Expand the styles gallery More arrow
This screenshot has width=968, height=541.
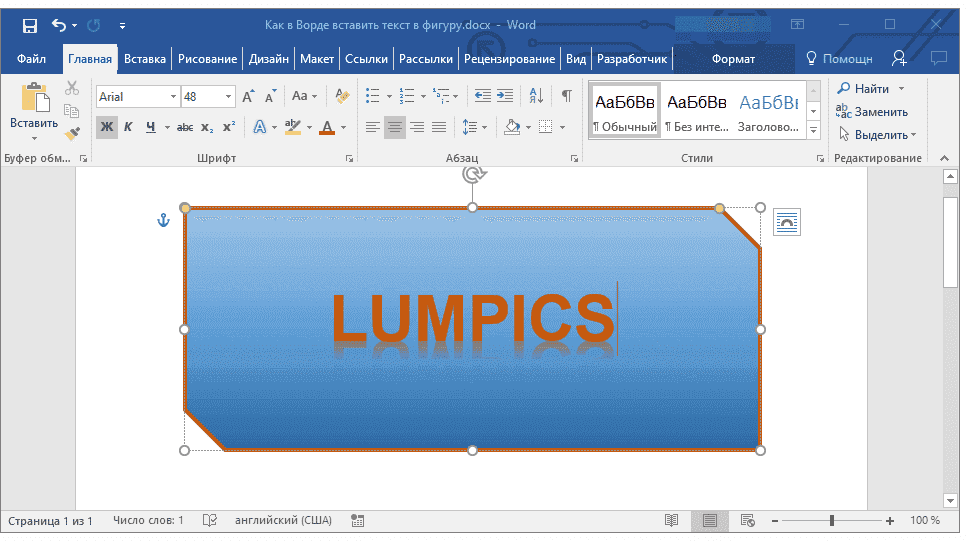pos(814,131)
